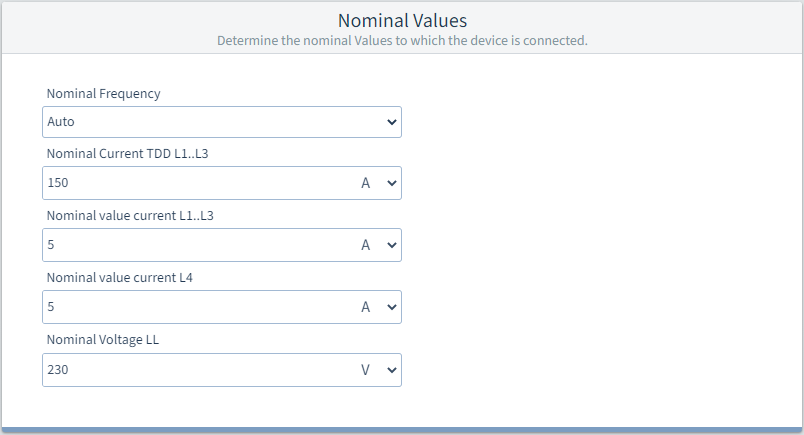Image resolution: width=804 pixels, height=435 pixels.
Task: Click the 'Nominal Voltage LL' label
Action: 103,340
